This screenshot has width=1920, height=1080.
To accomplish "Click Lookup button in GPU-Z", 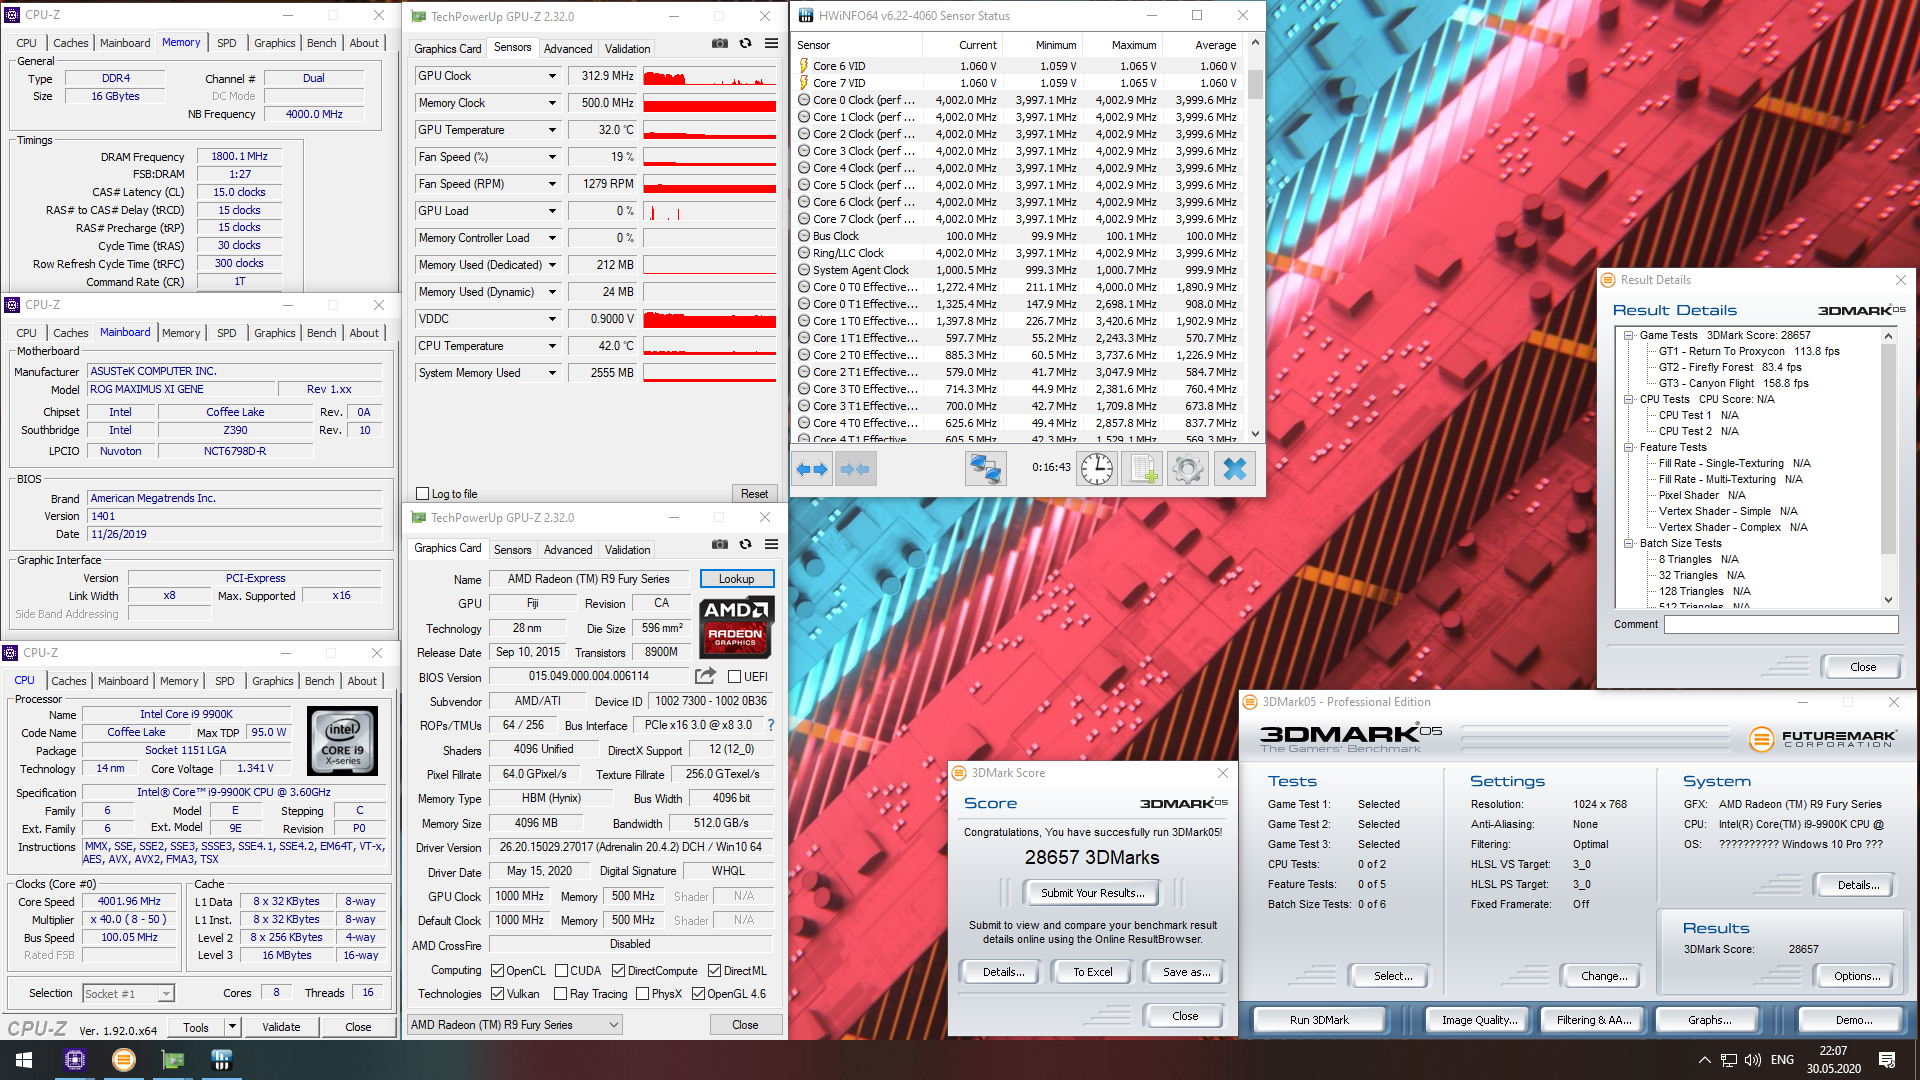I will click(x=737, y=579).
